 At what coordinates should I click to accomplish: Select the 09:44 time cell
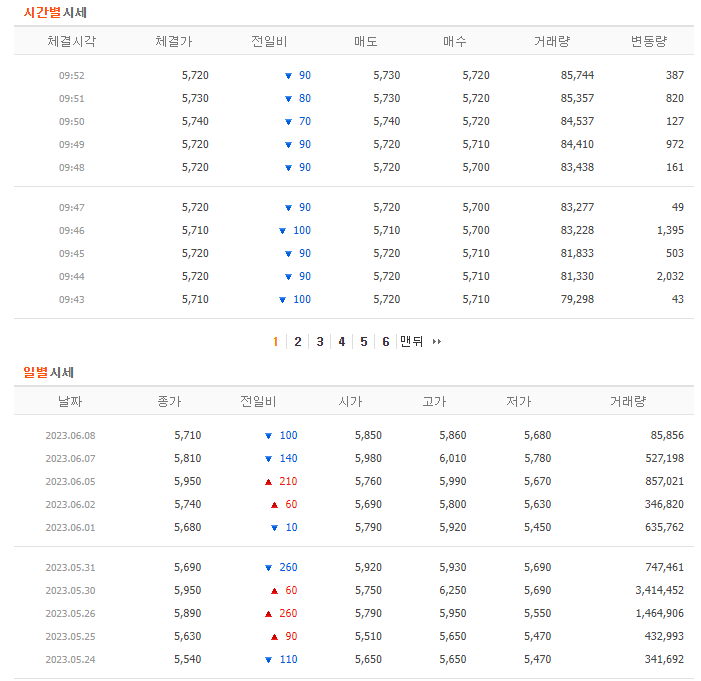pyautogui.click(x=72, y=277)
